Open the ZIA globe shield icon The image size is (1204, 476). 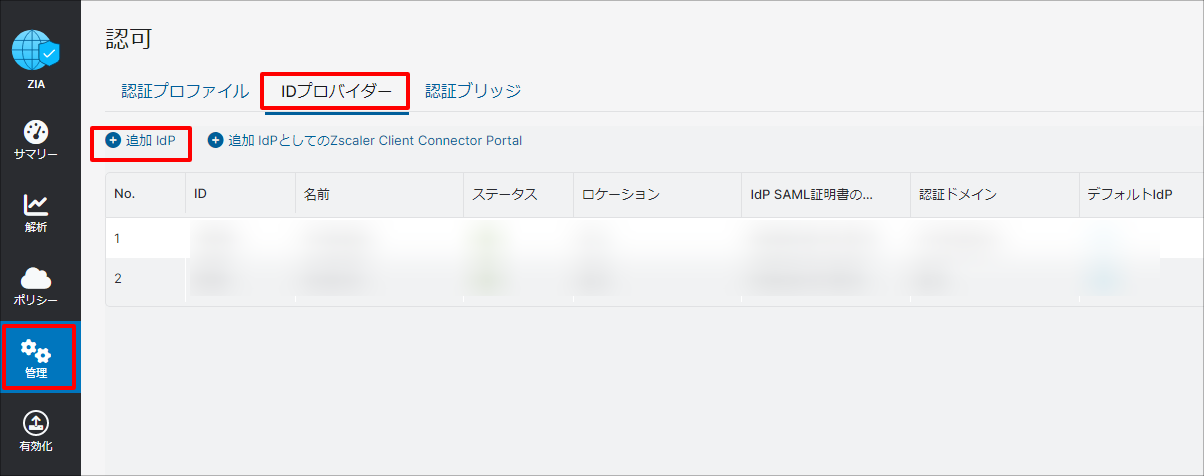[x=36, y=50]
